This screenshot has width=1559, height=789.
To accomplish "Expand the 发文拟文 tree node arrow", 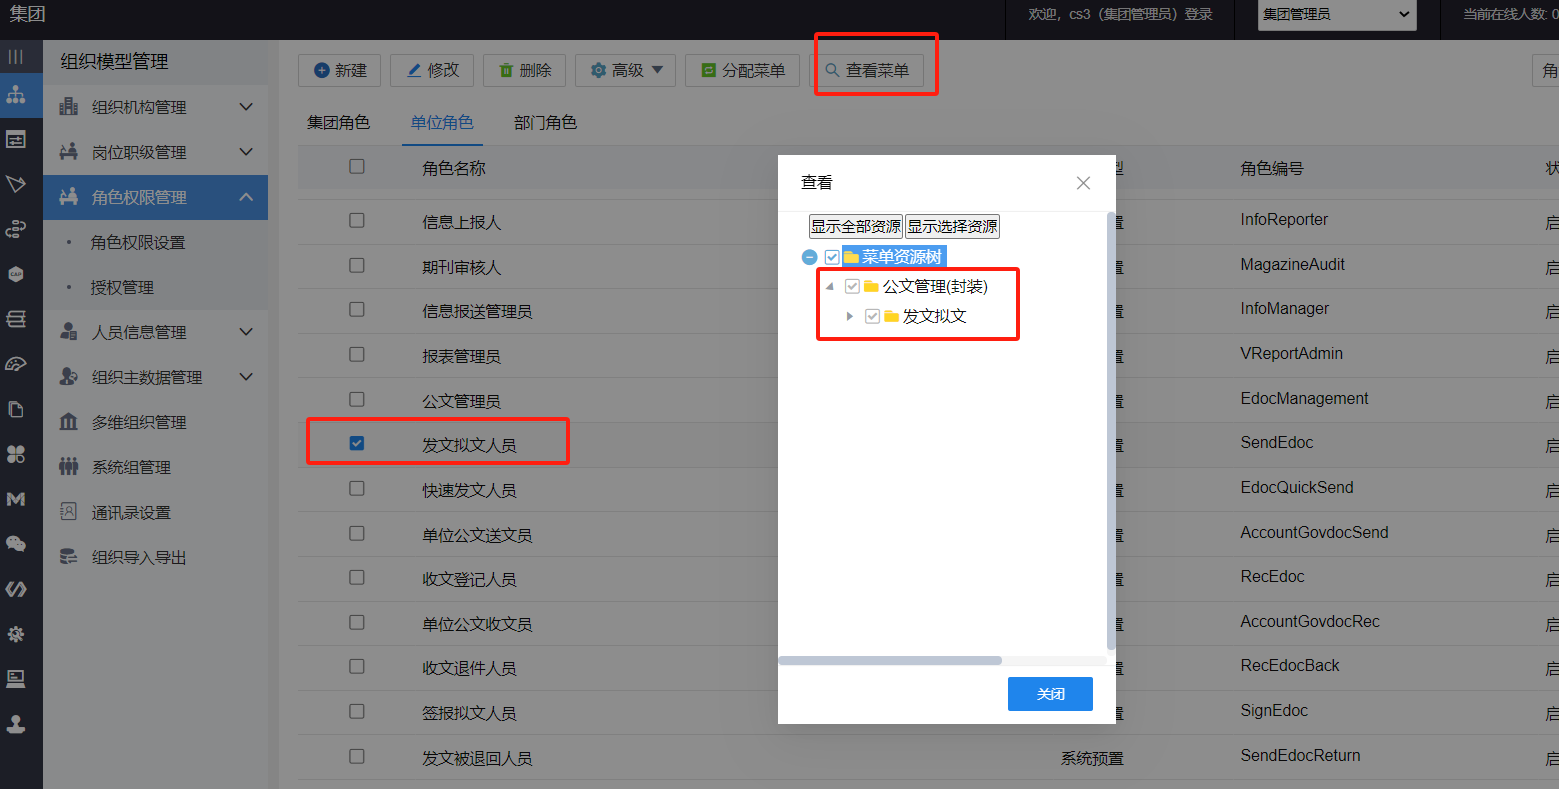I will (x=850, y=316).
